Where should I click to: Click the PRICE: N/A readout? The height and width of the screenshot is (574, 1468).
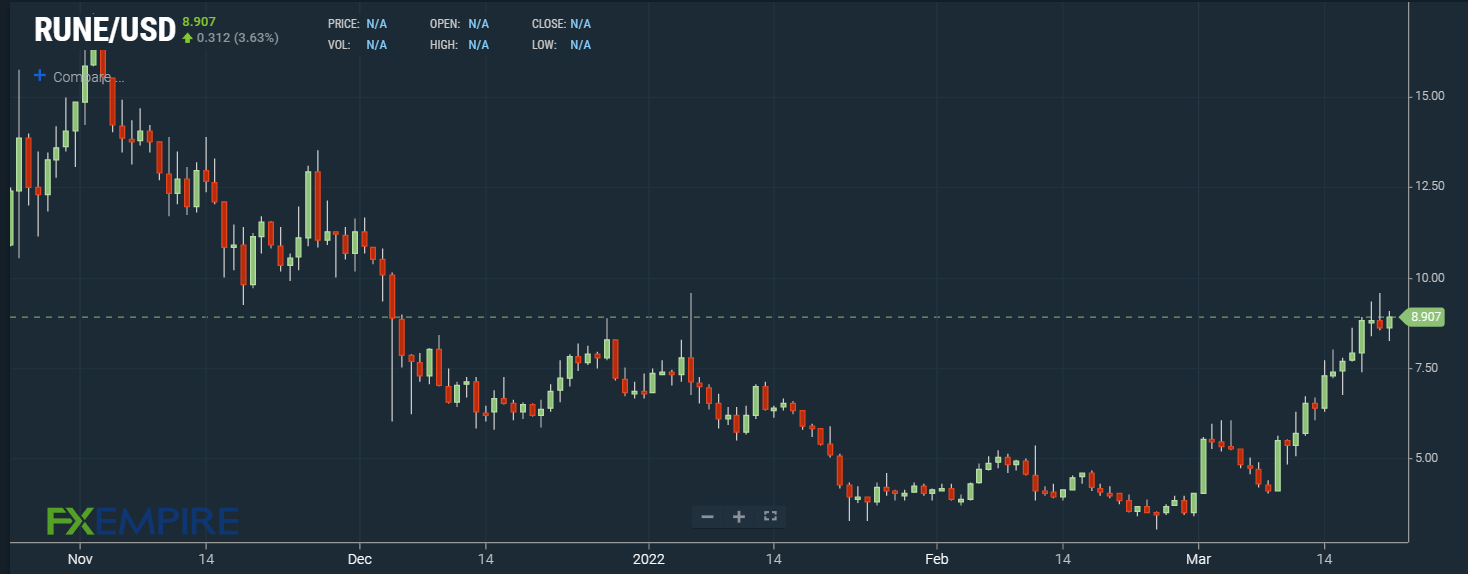[357, 23]
